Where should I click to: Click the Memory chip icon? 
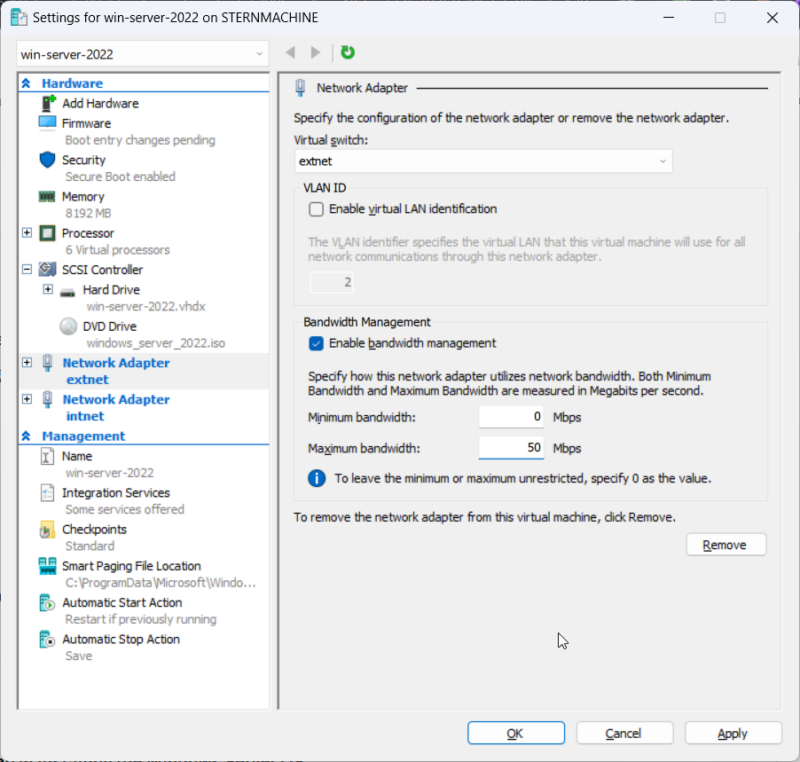[47, 196]
